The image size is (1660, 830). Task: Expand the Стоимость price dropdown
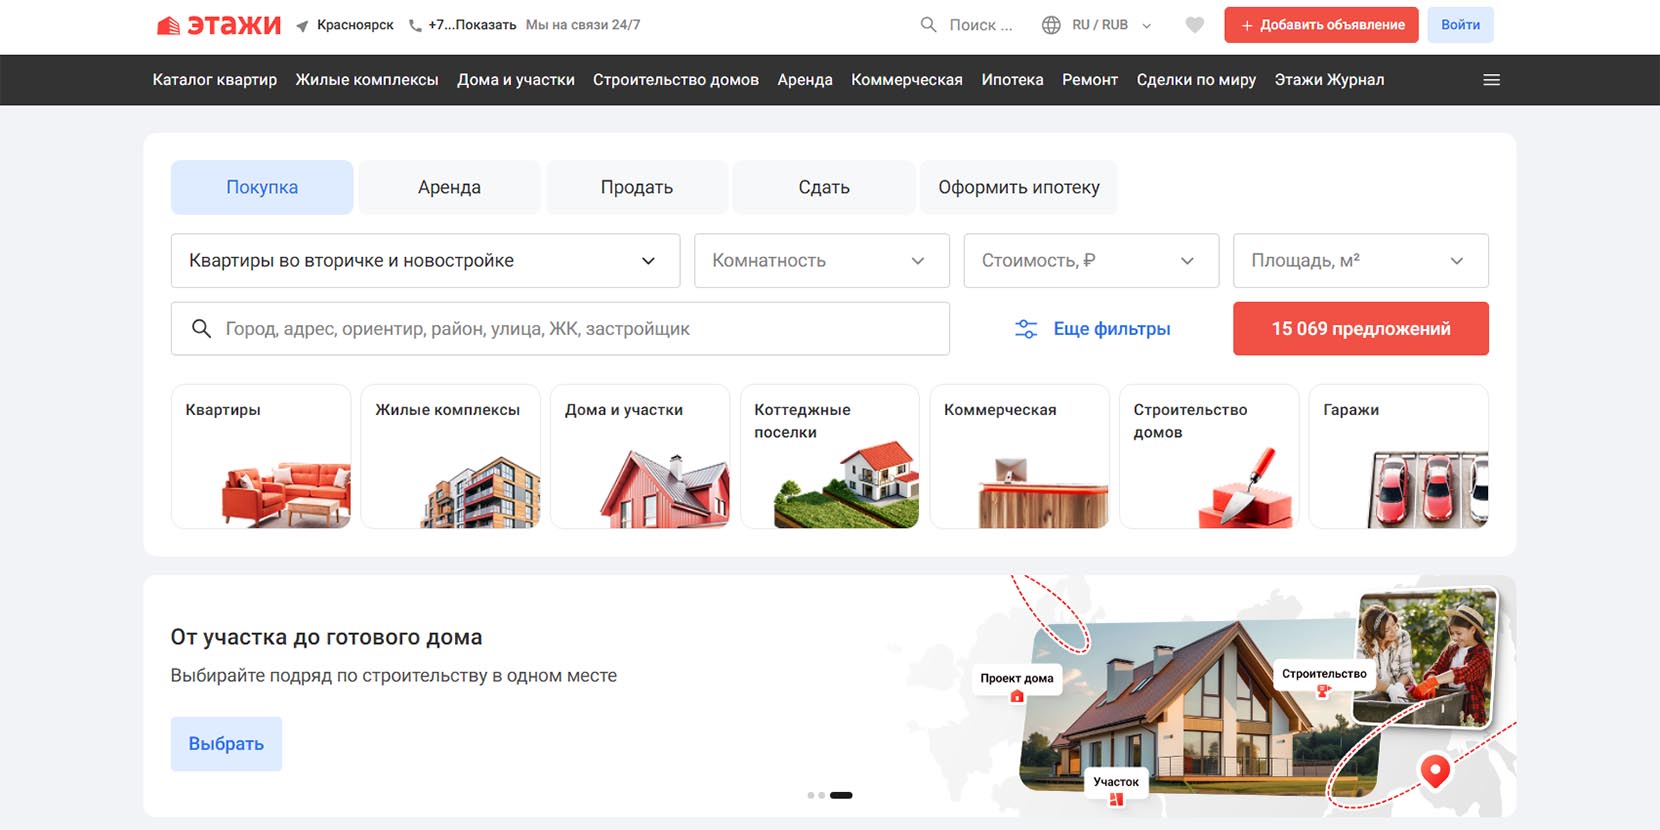tap(1090, 261)
